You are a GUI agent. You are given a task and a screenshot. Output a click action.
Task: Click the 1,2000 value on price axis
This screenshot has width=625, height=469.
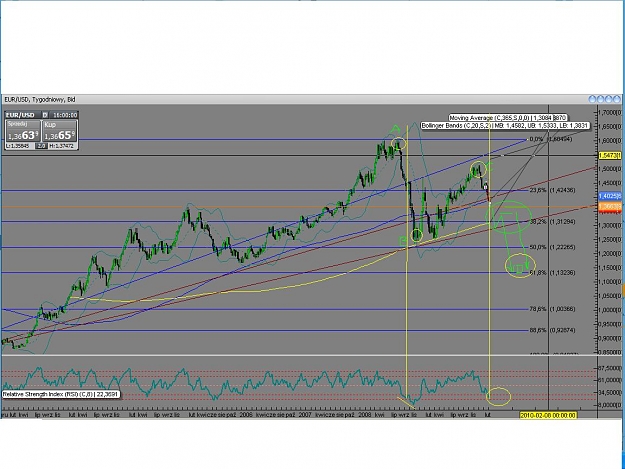click(x=610, y=253)
